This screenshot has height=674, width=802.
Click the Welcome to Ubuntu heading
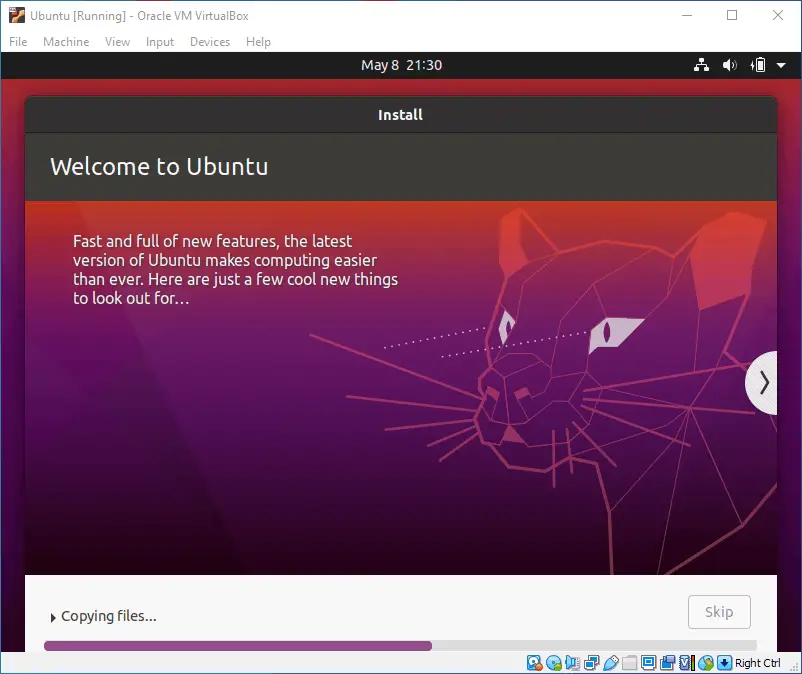pos(159,167)
